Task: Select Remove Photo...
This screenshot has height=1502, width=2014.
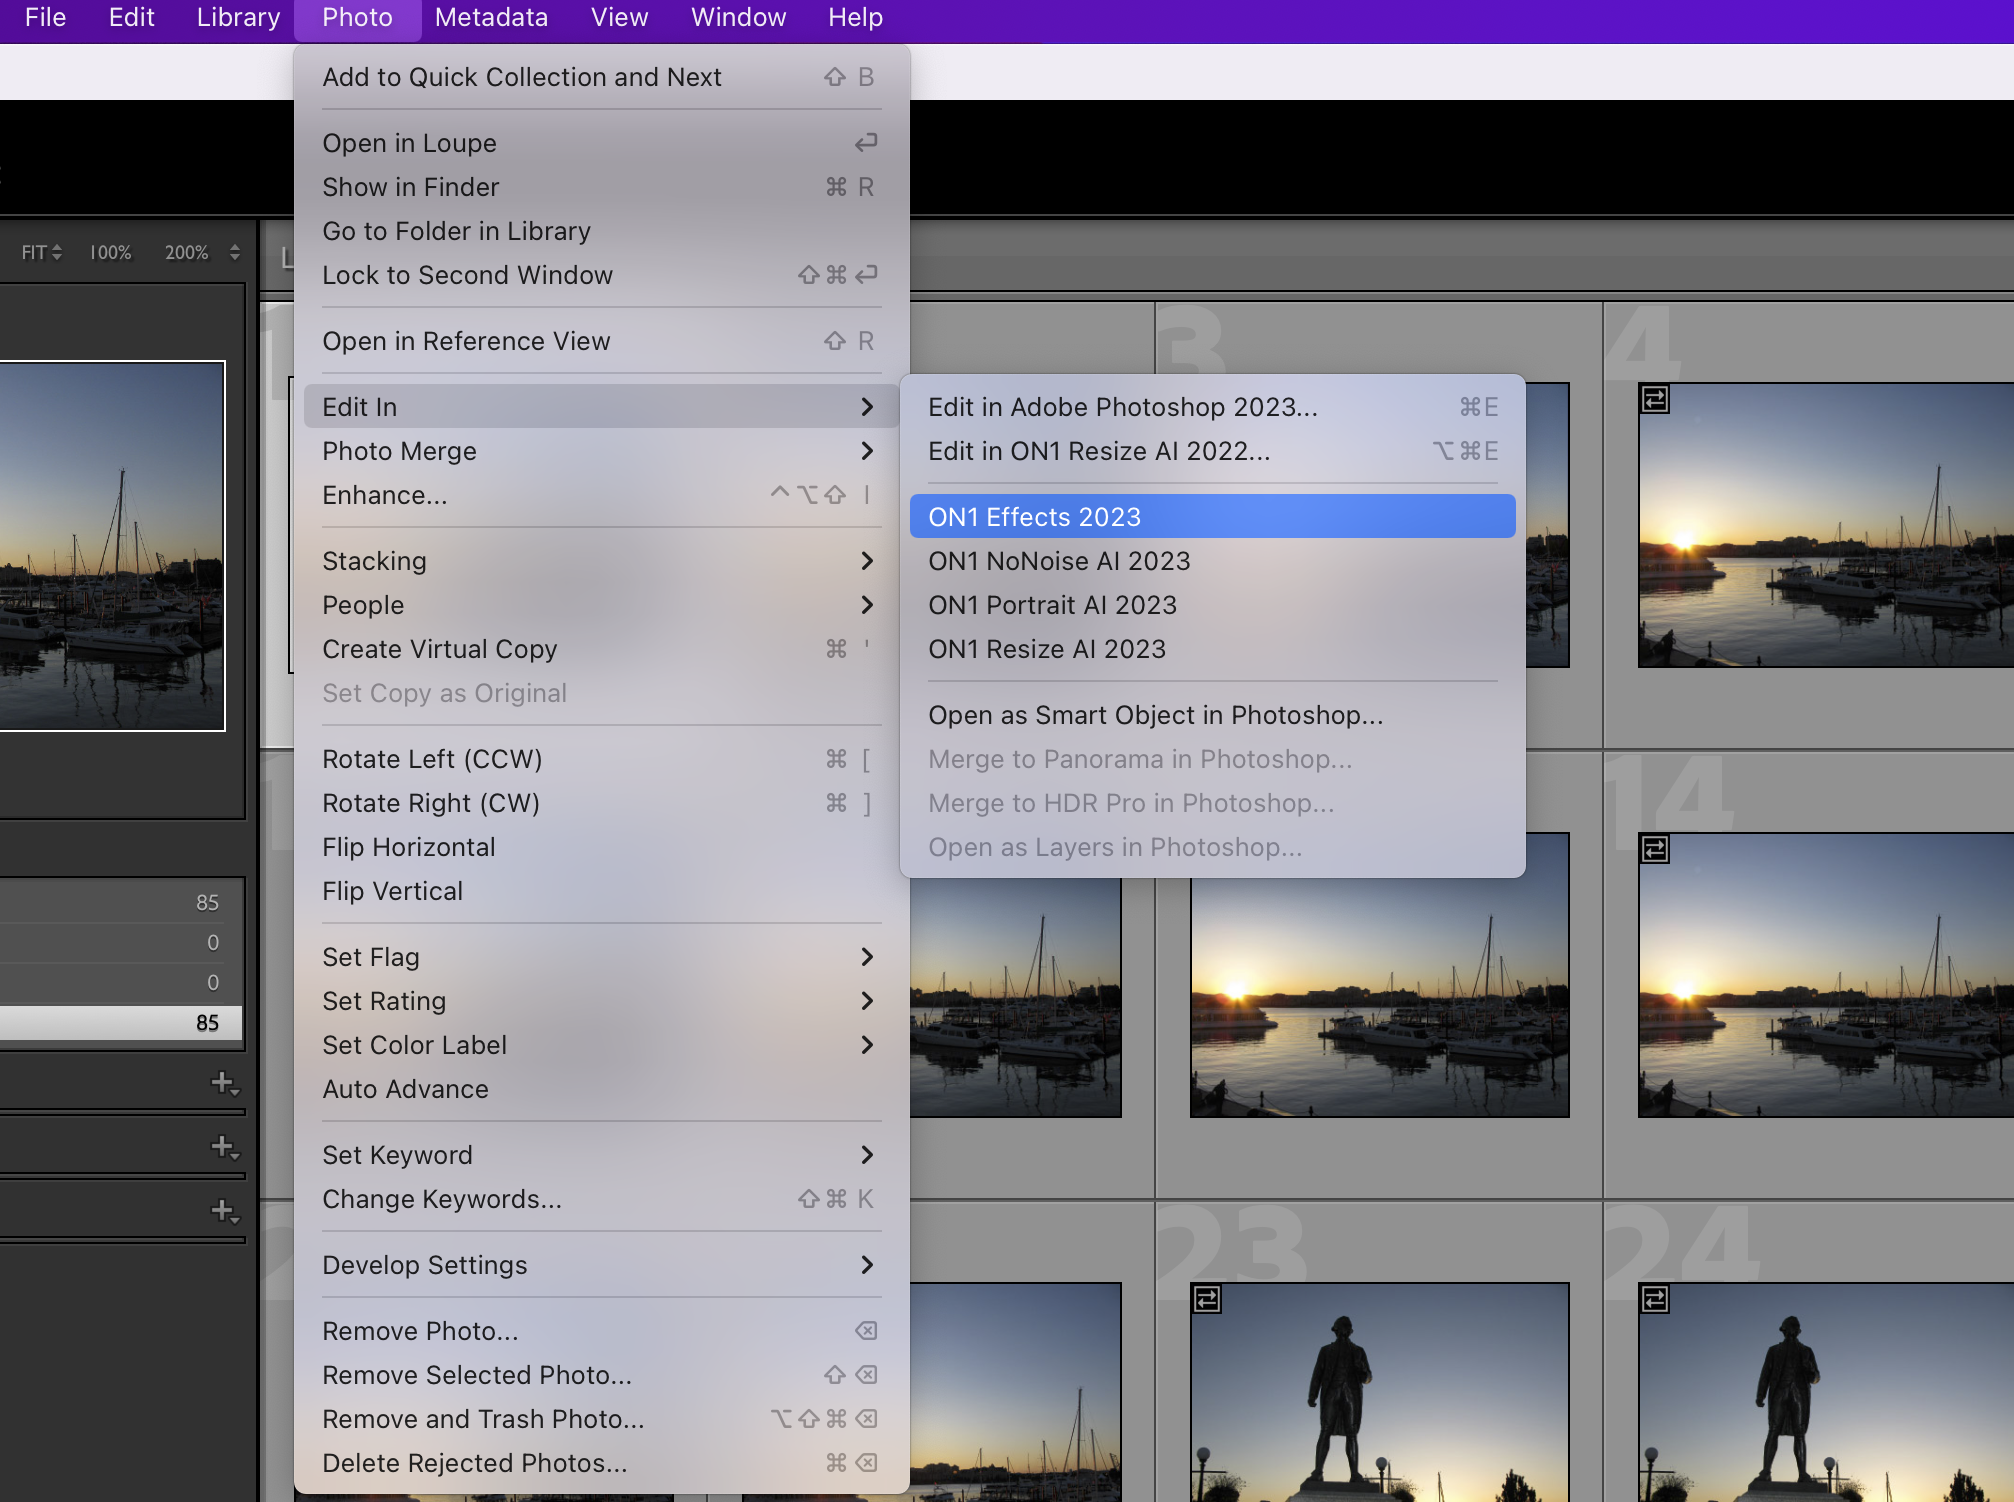Action: click(x=601, y=1331)
